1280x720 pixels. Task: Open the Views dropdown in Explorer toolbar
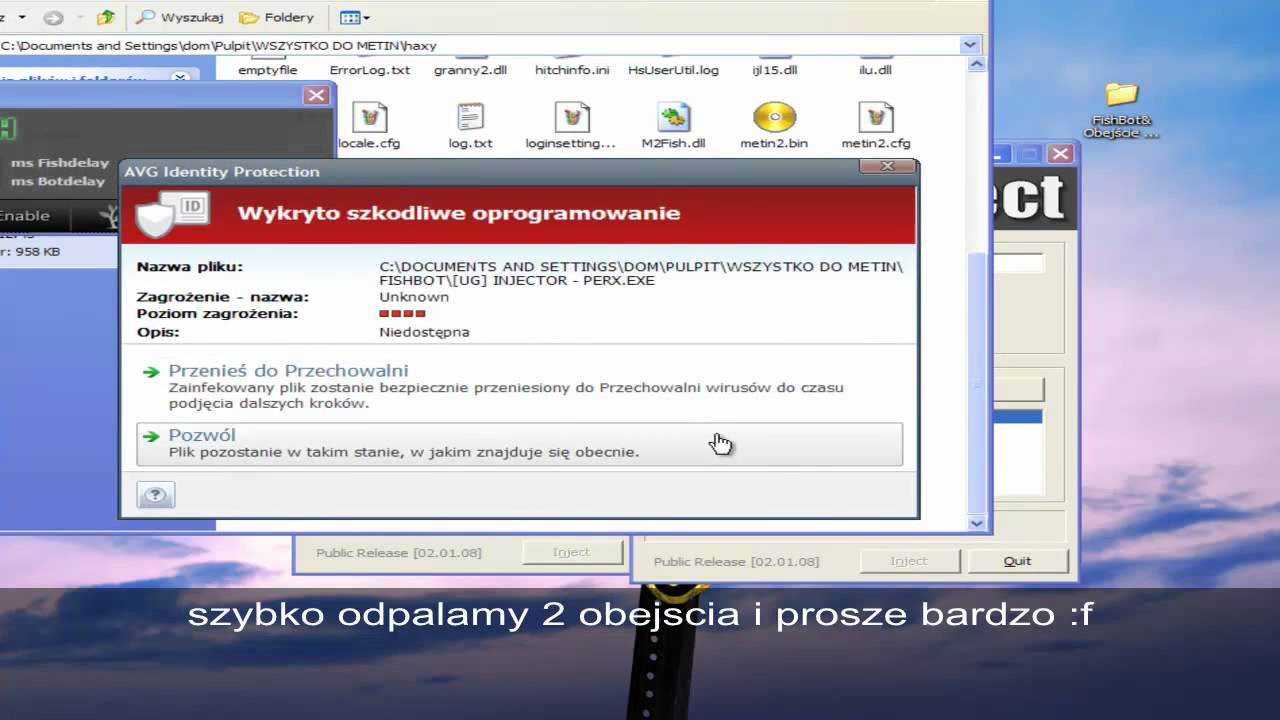click(355, 17)
